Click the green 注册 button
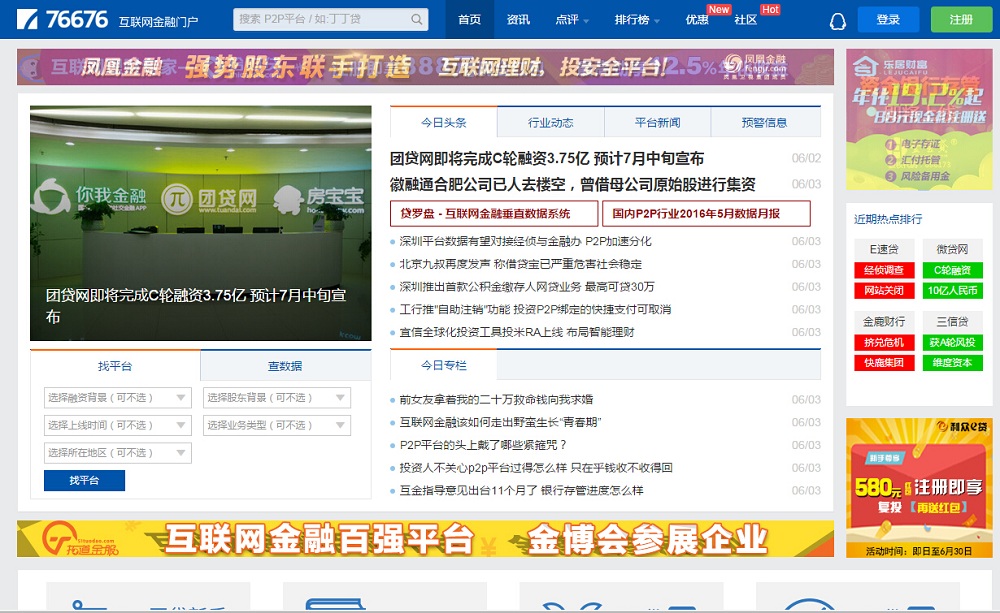 click(961, 20)
